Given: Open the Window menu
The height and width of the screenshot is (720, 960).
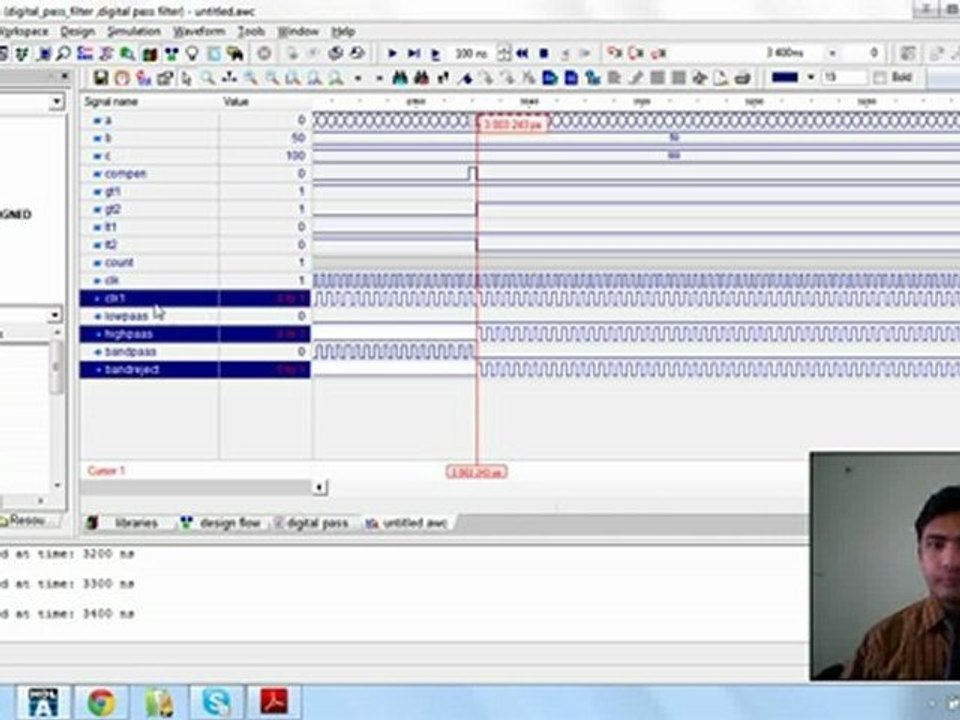Looking at the screenshot, I should [298, 32].
